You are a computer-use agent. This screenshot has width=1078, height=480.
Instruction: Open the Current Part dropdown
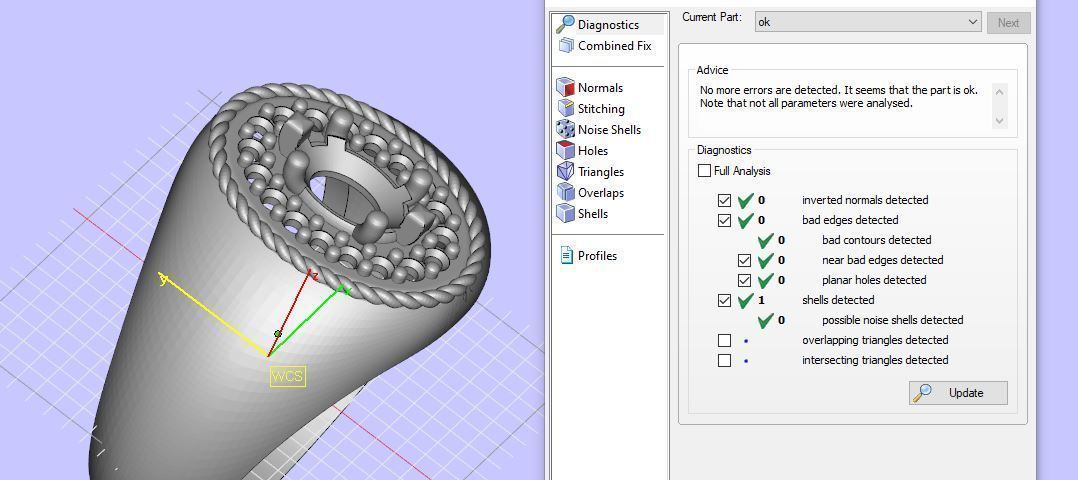[x=868, y=22]
